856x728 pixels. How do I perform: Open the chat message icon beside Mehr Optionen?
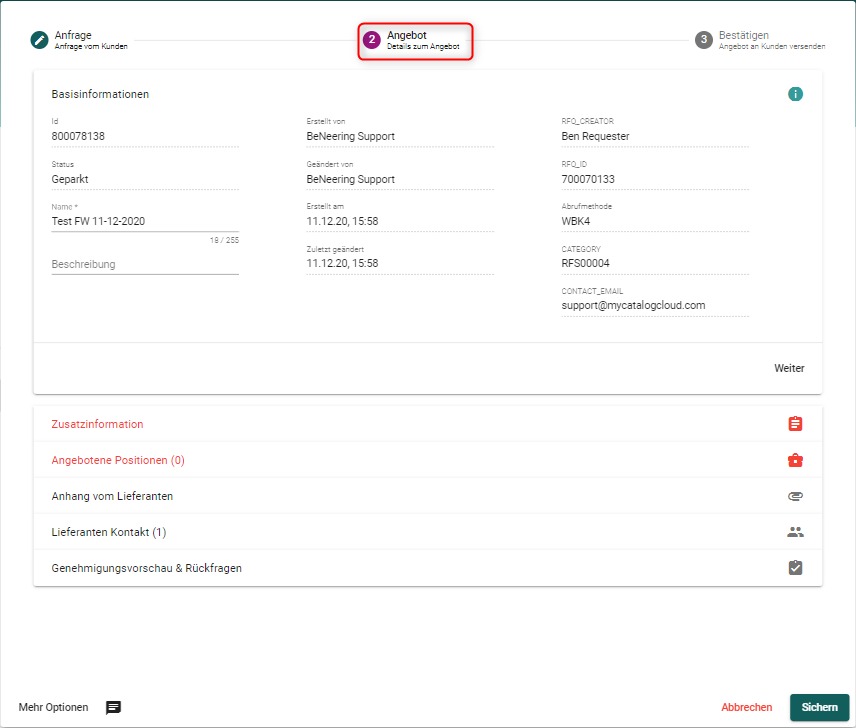coord(114,707)
